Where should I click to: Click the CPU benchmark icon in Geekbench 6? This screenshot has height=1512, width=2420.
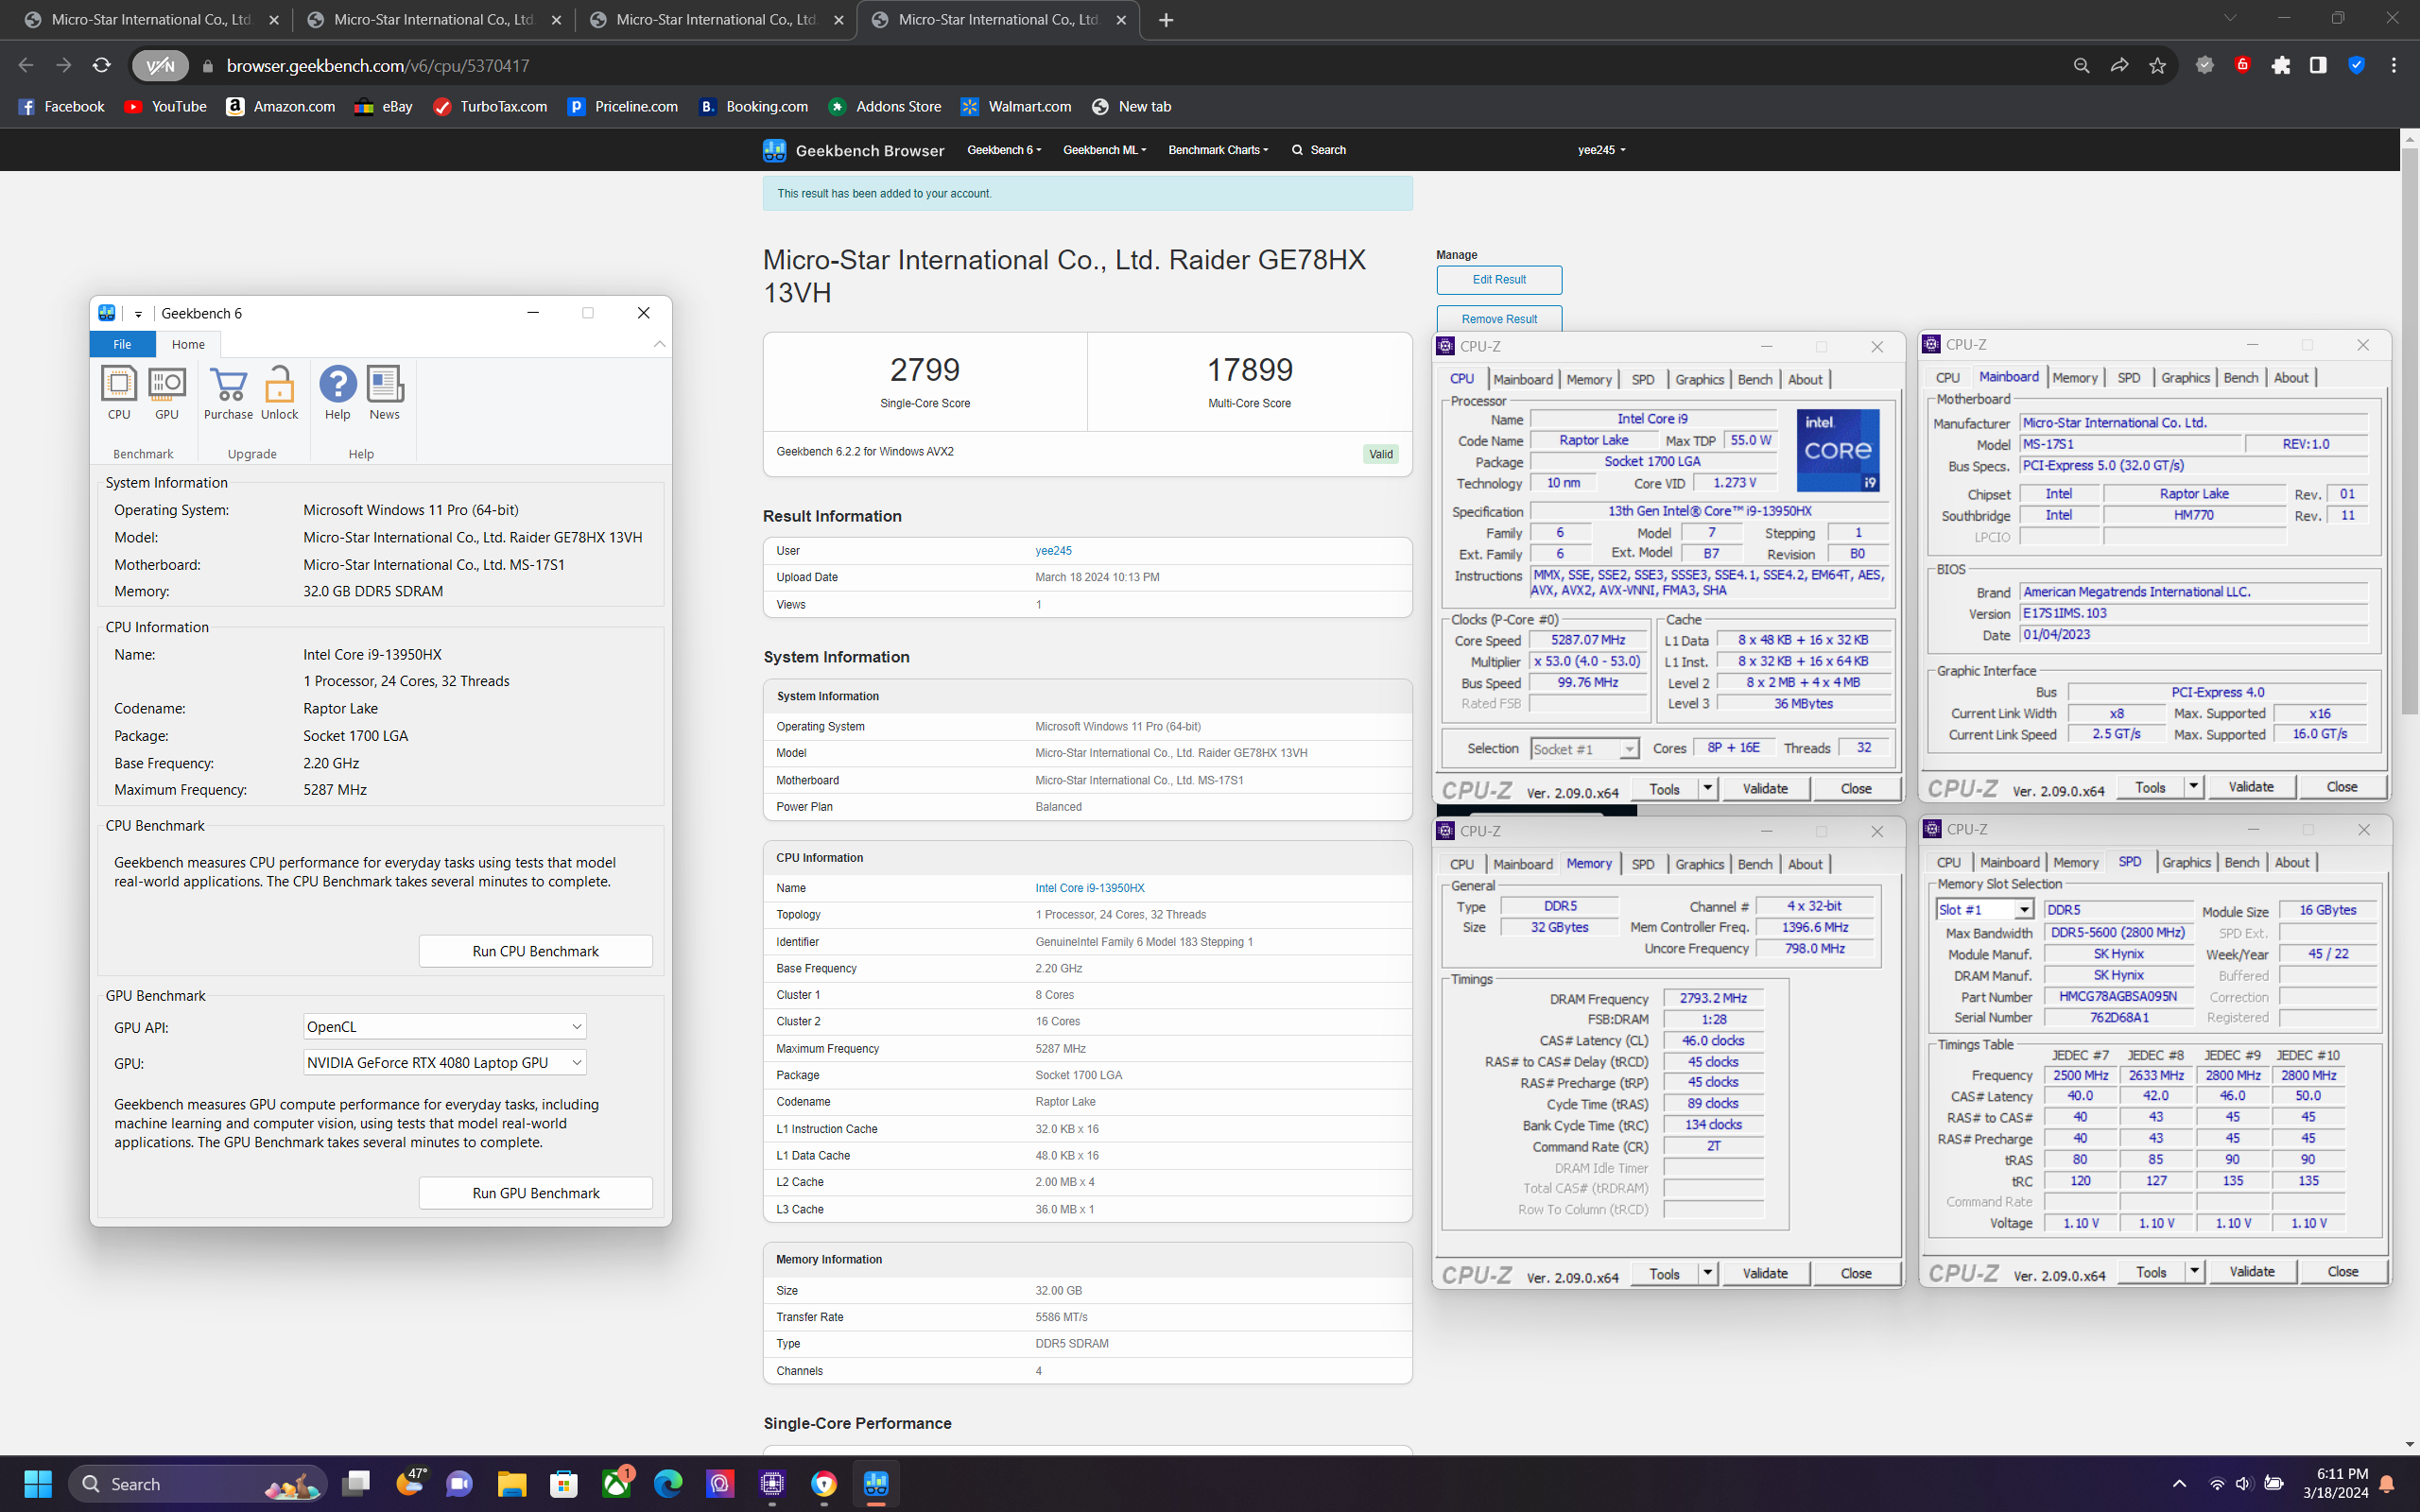point(119,392)
